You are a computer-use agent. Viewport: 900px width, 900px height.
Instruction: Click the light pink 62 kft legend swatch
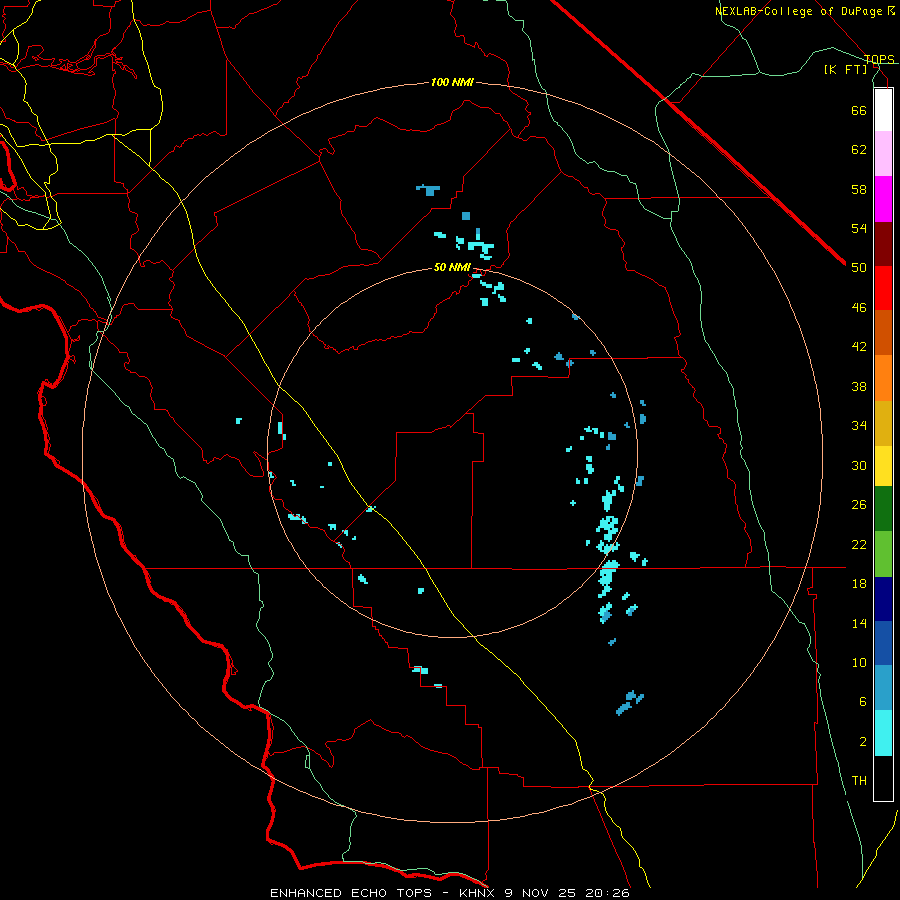point(883,154)
